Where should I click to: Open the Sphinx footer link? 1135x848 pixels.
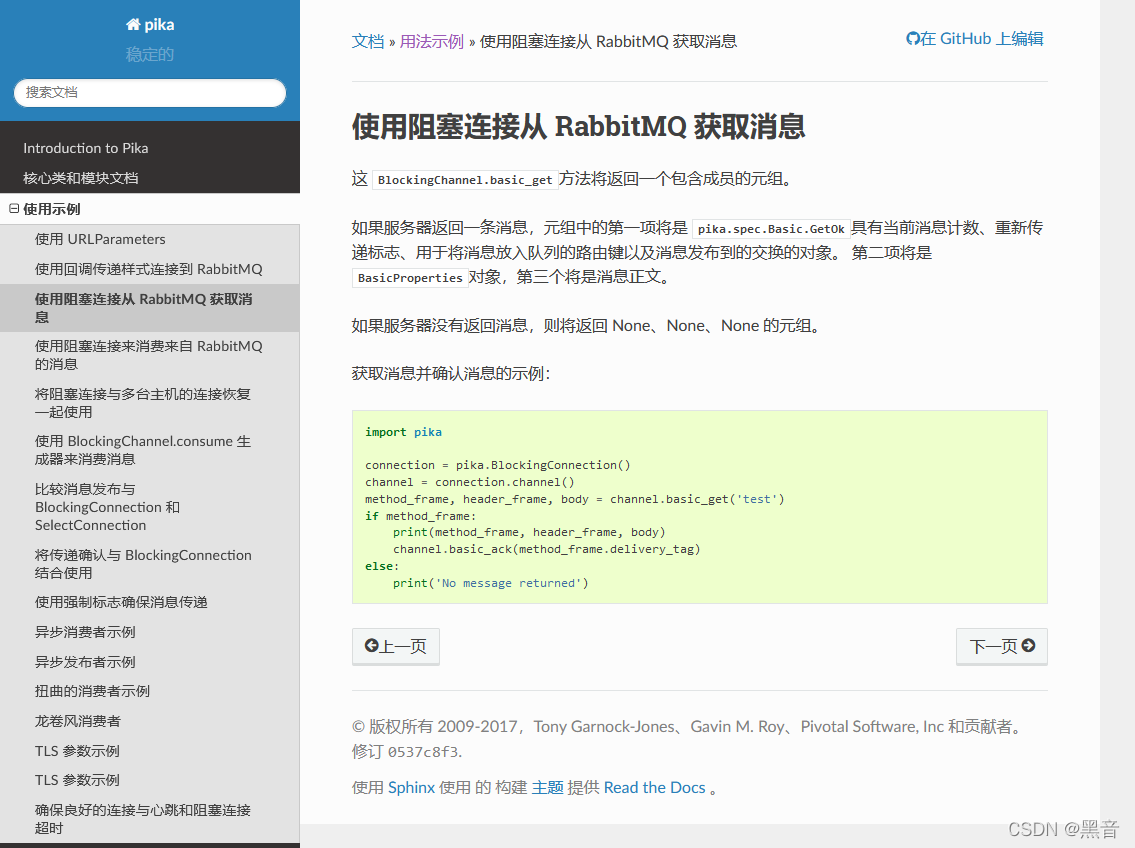click(x=411, y=787)
